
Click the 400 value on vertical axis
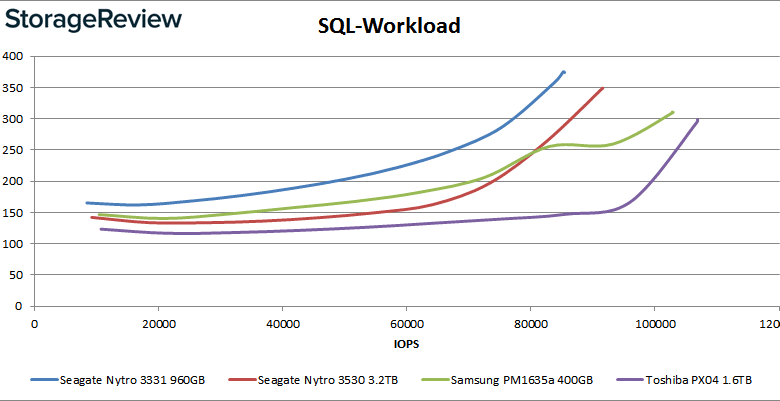point(12,56)
